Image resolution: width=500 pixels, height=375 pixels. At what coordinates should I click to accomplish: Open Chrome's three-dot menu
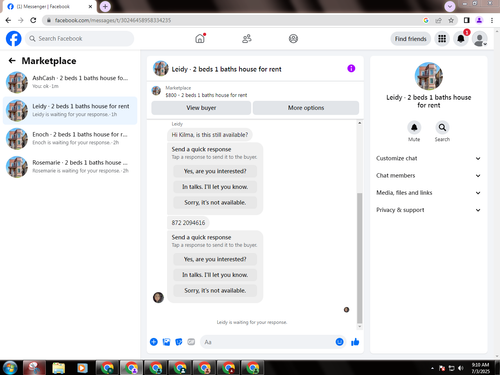click(x=492, y=20)
